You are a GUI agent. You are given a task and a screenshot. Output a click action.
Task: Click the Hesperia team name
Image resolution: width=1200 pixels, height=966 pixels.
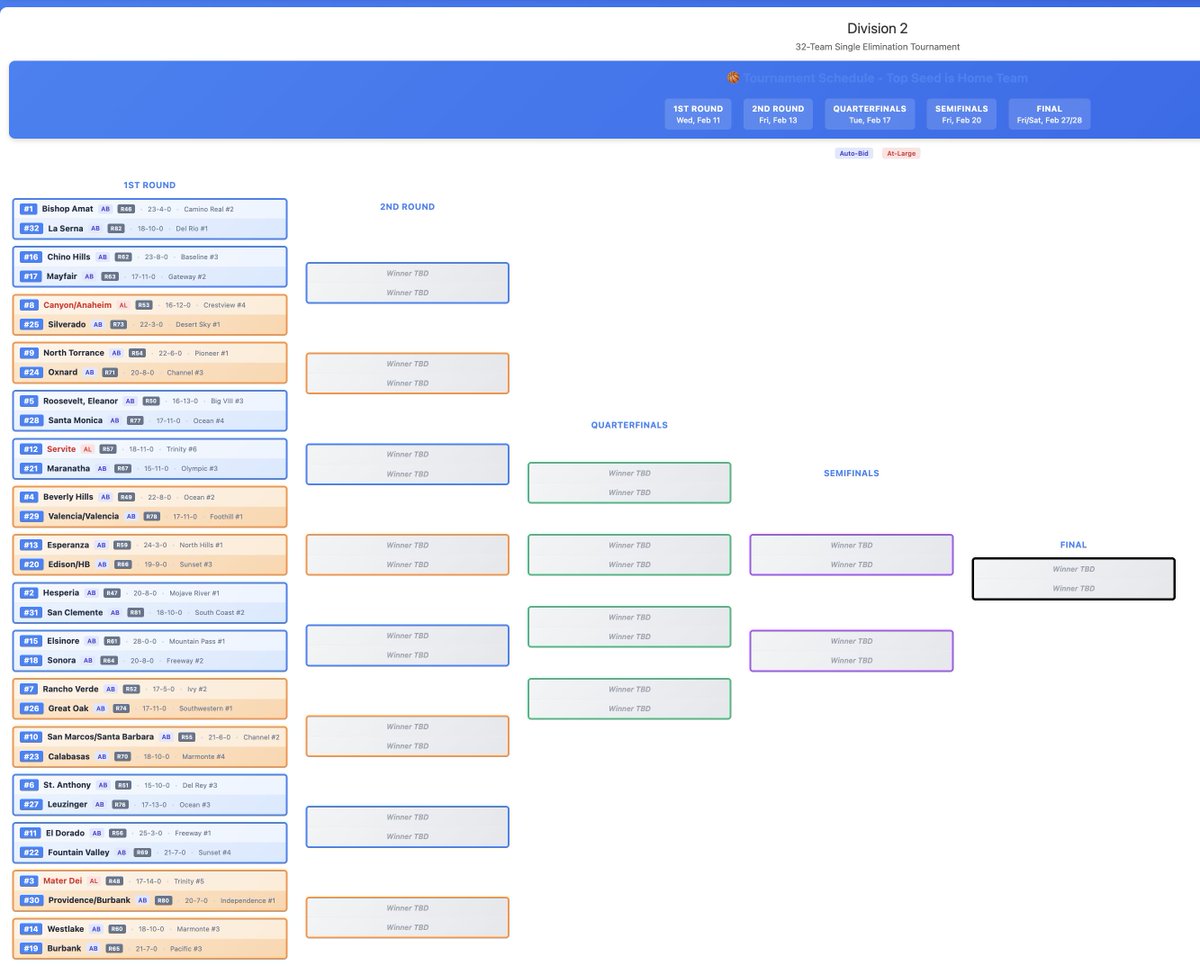(x=62, y=593)
